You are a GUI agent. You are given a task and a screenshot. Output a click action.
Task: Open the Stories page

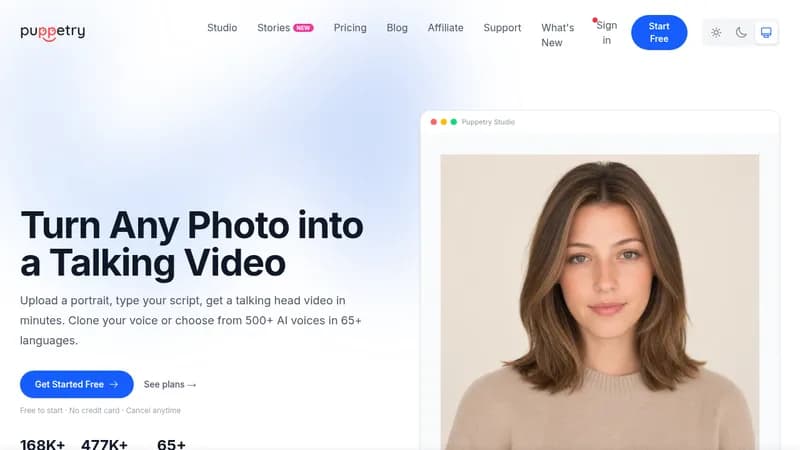273,28
